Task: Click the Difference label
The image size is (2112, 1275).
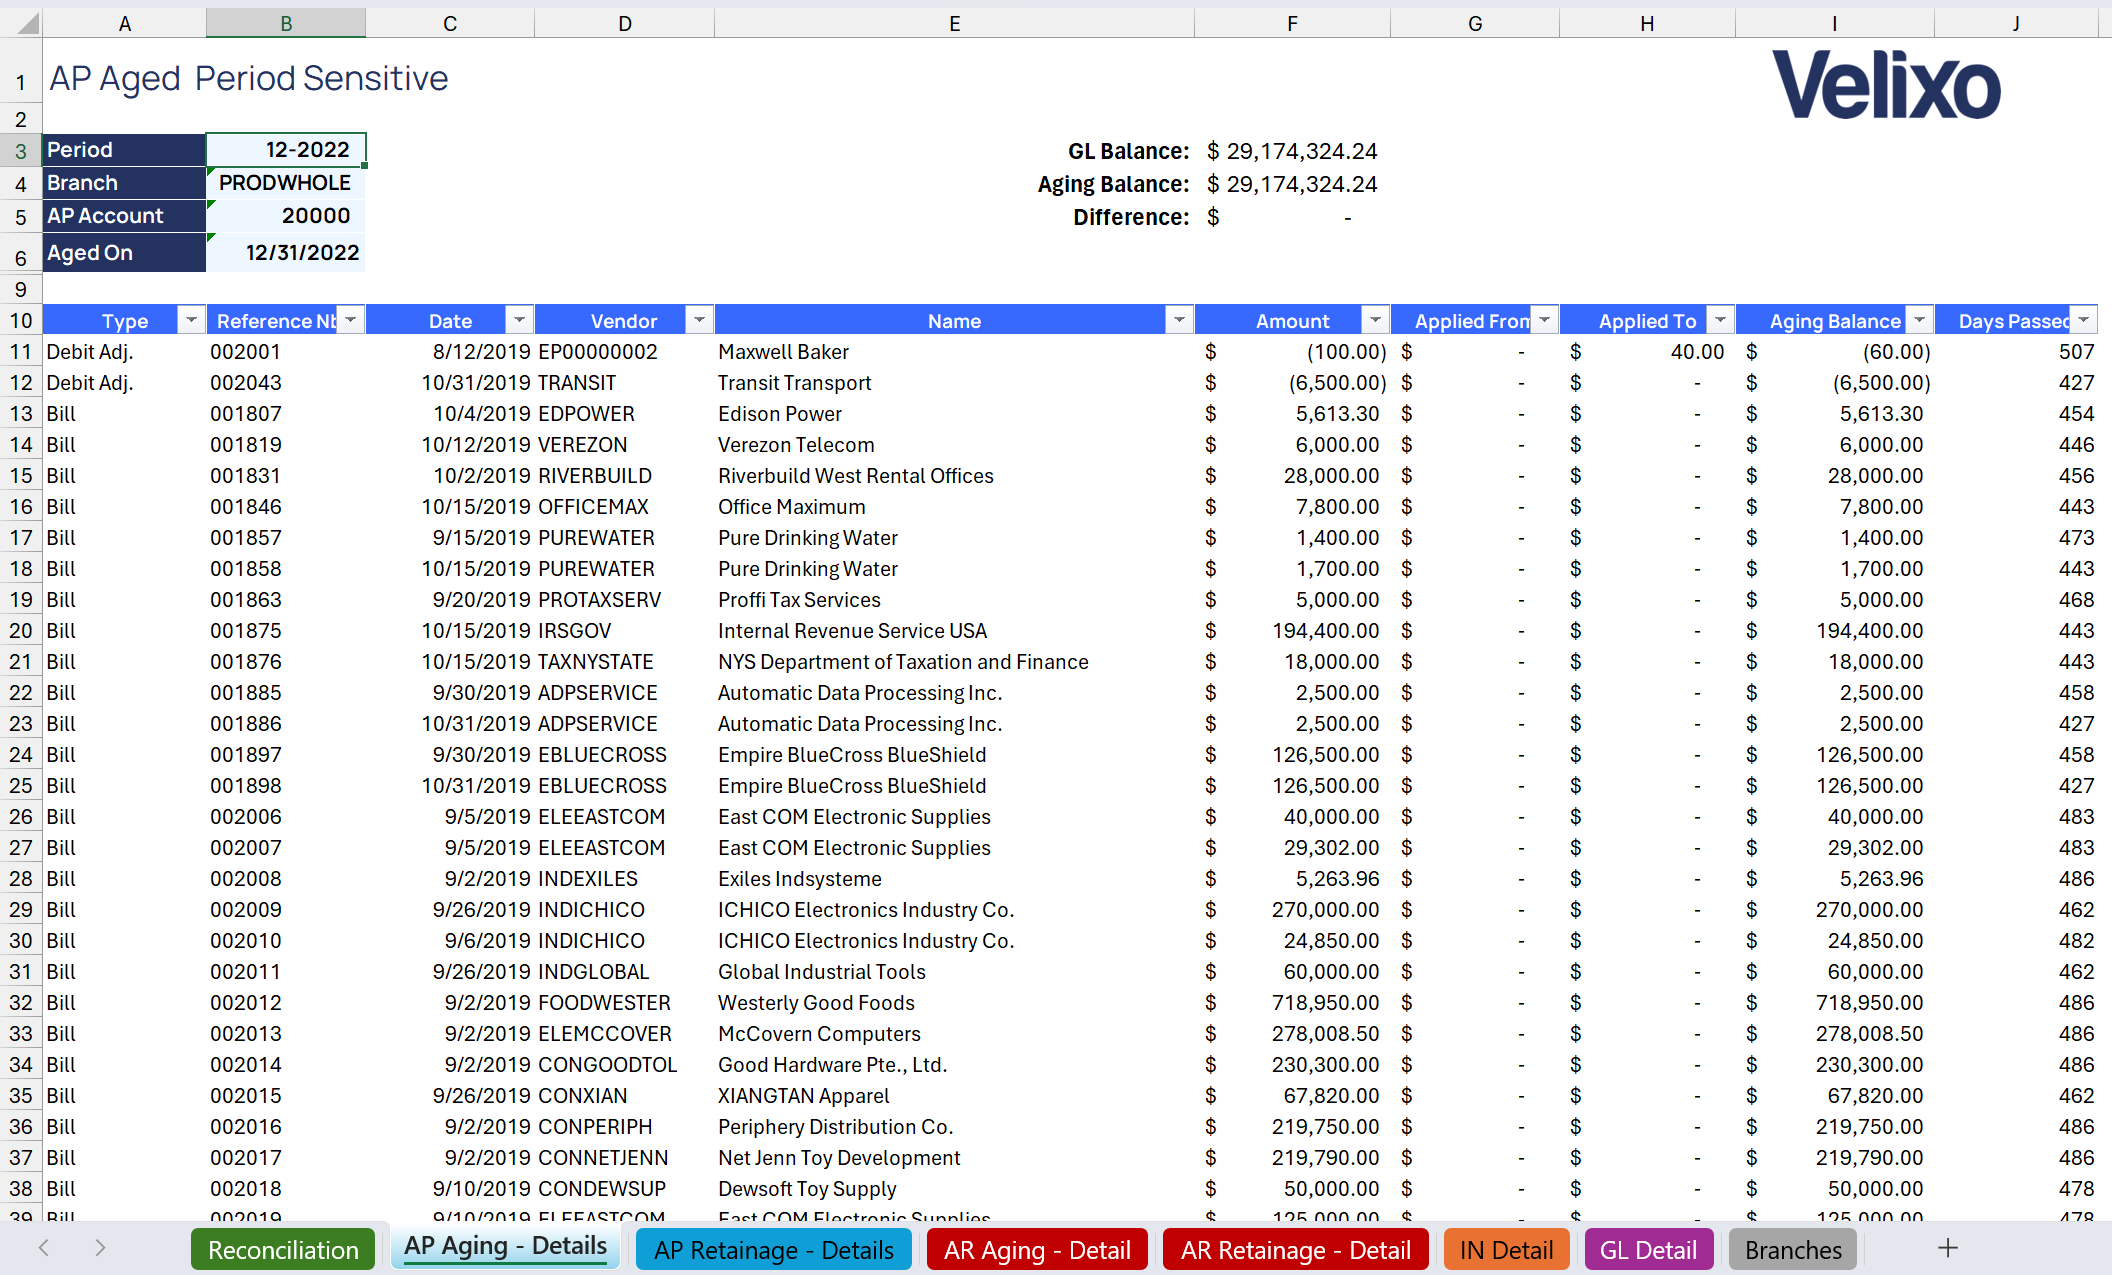Action: point(1131,217)
